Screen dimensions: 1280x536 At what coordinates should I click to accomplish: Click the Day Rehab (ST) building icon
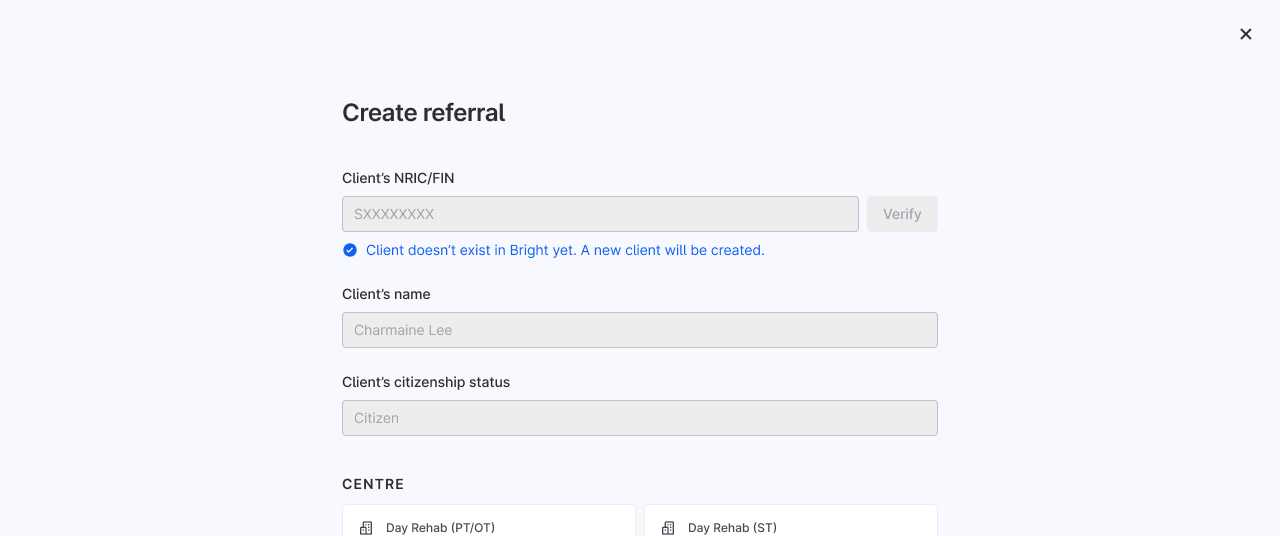point(668,527)
